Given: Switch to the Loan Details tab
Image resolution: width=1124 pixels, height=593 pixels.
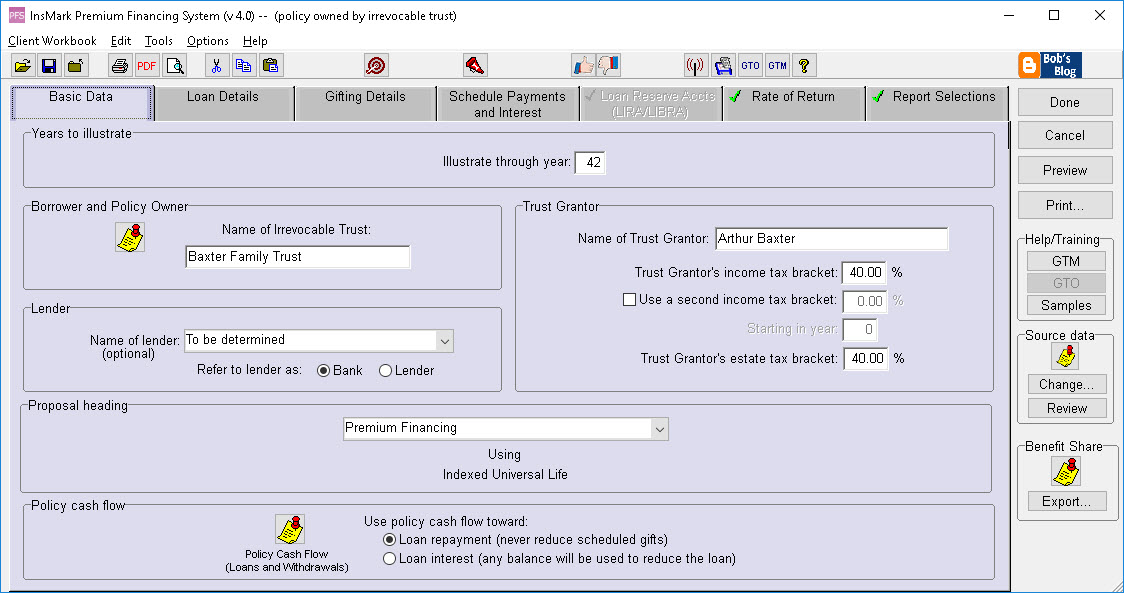Looking at the screenshot, I should point(224,95).
